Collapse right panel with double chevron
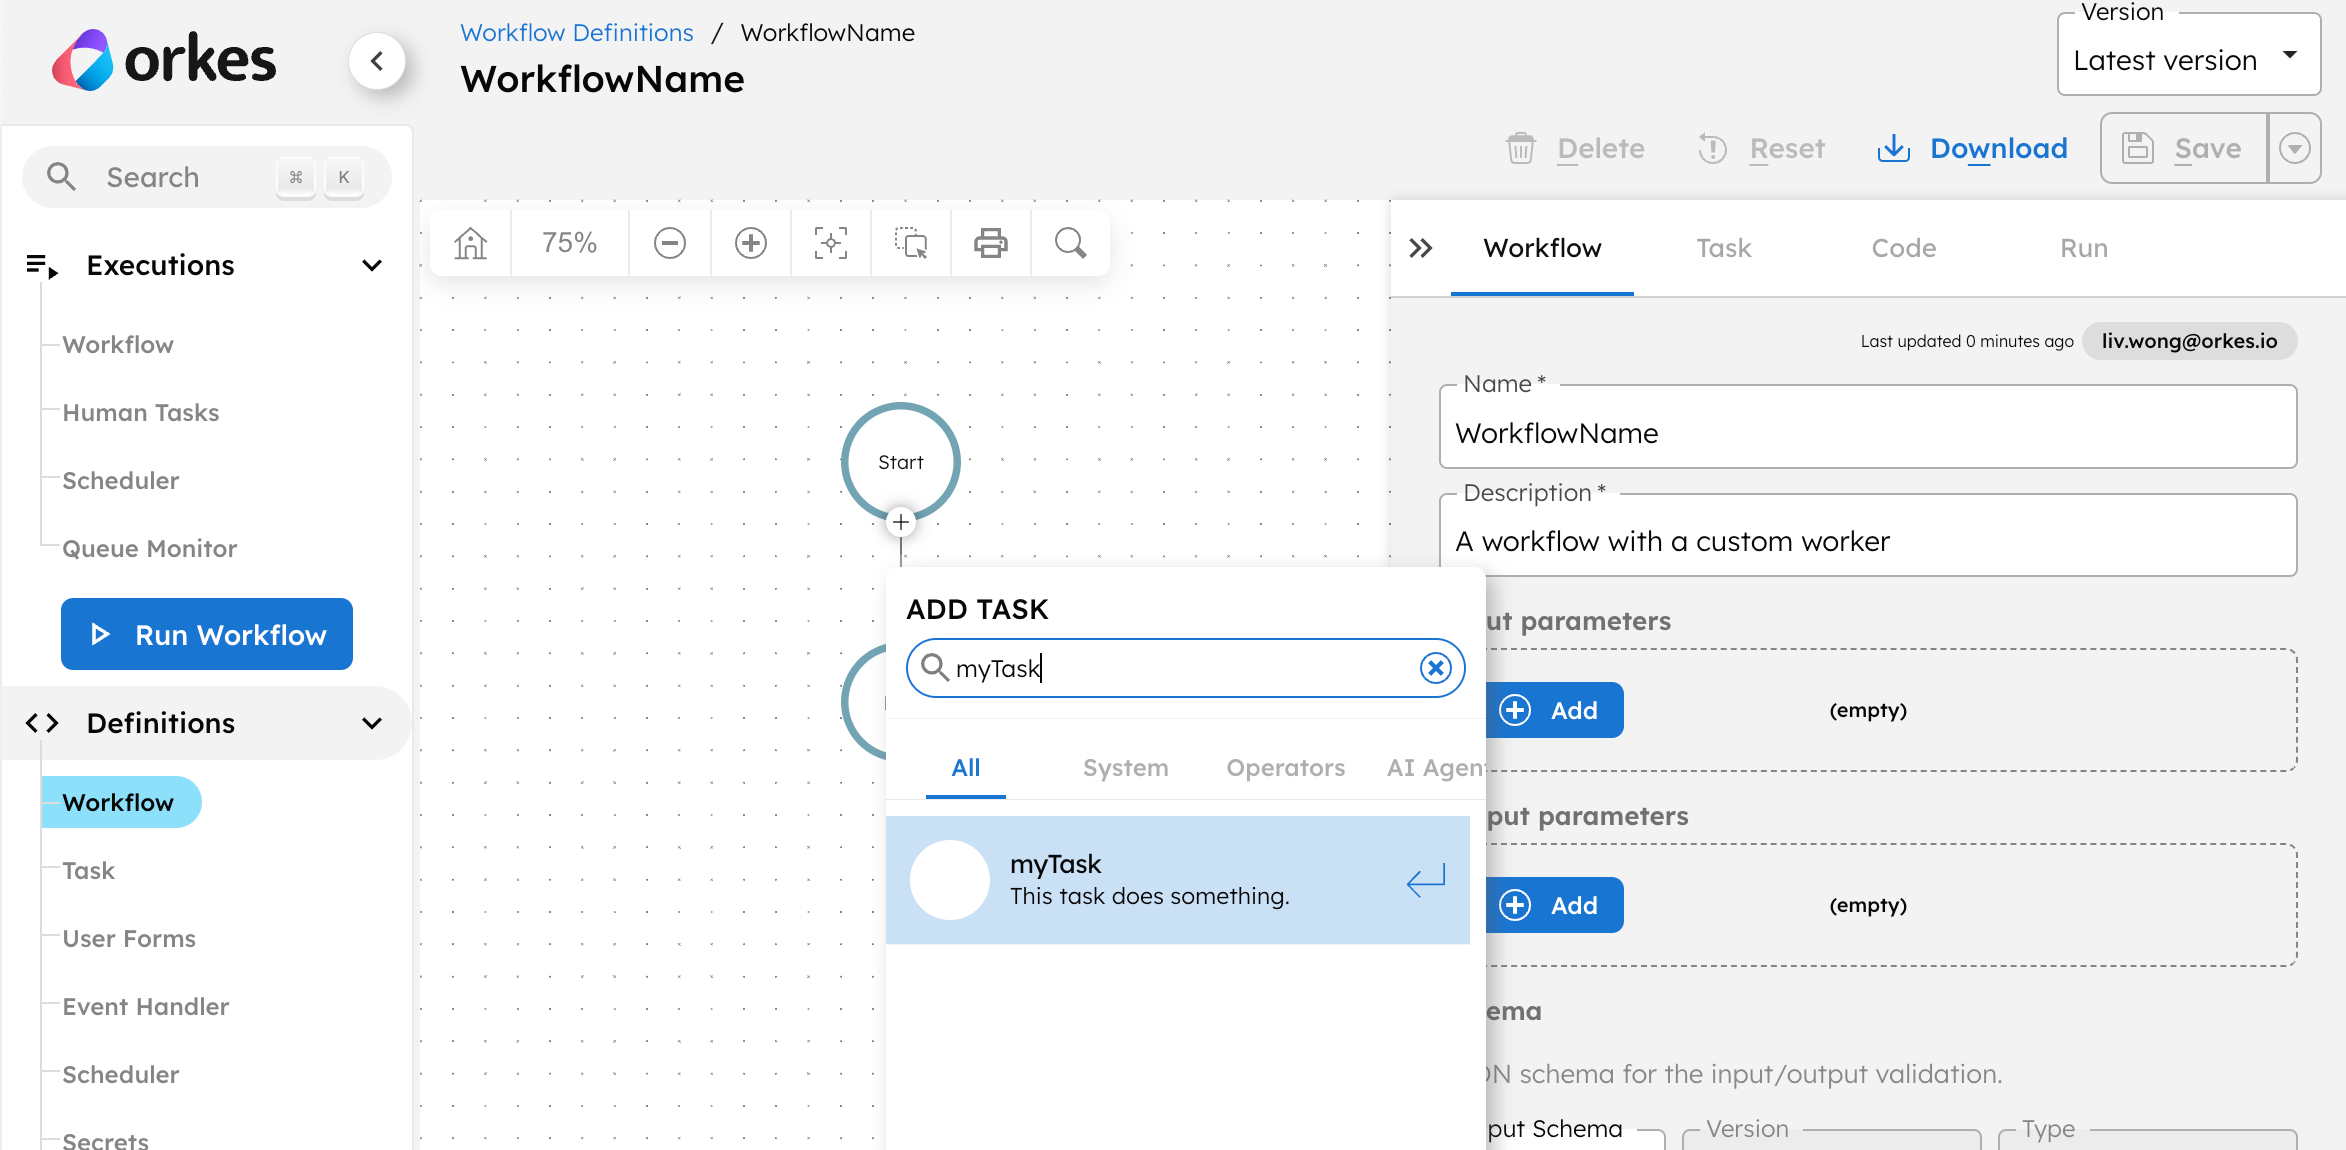The height and width of the screenshot is (1150, 2346). click(x=1421, y=248)
